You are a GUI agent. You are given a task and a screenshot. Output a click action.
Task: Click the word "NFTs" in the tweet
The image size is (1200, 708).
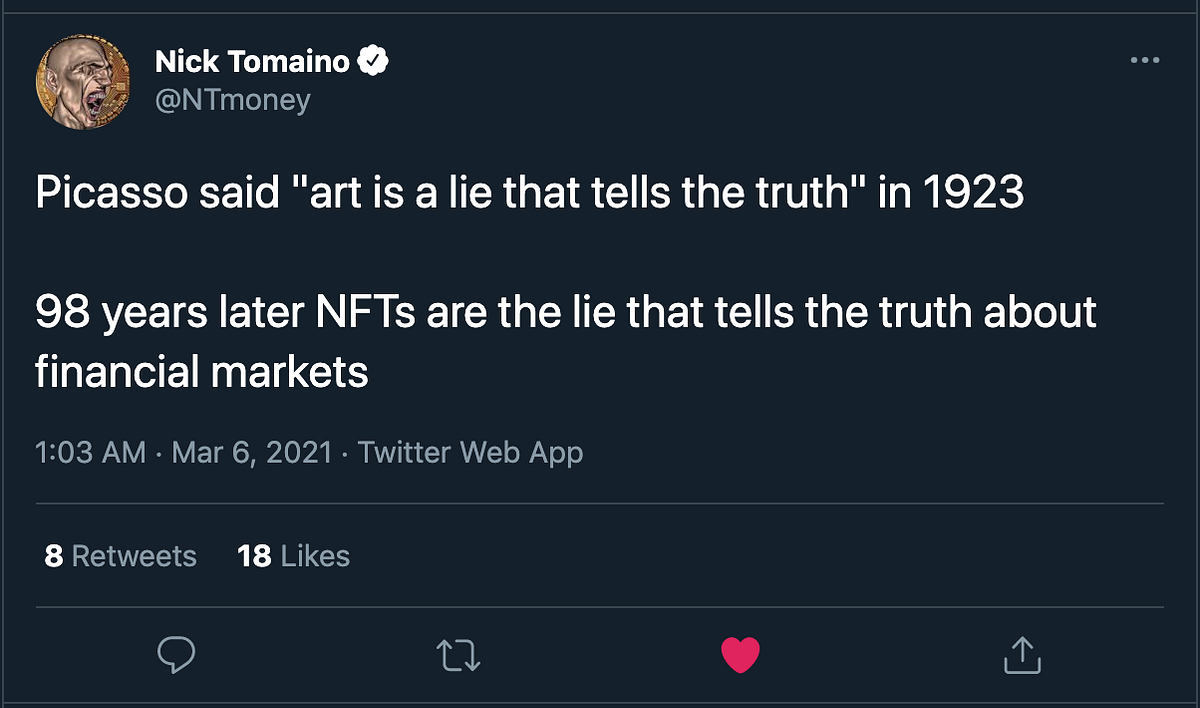pyautogui.click(x=370, y=313)
